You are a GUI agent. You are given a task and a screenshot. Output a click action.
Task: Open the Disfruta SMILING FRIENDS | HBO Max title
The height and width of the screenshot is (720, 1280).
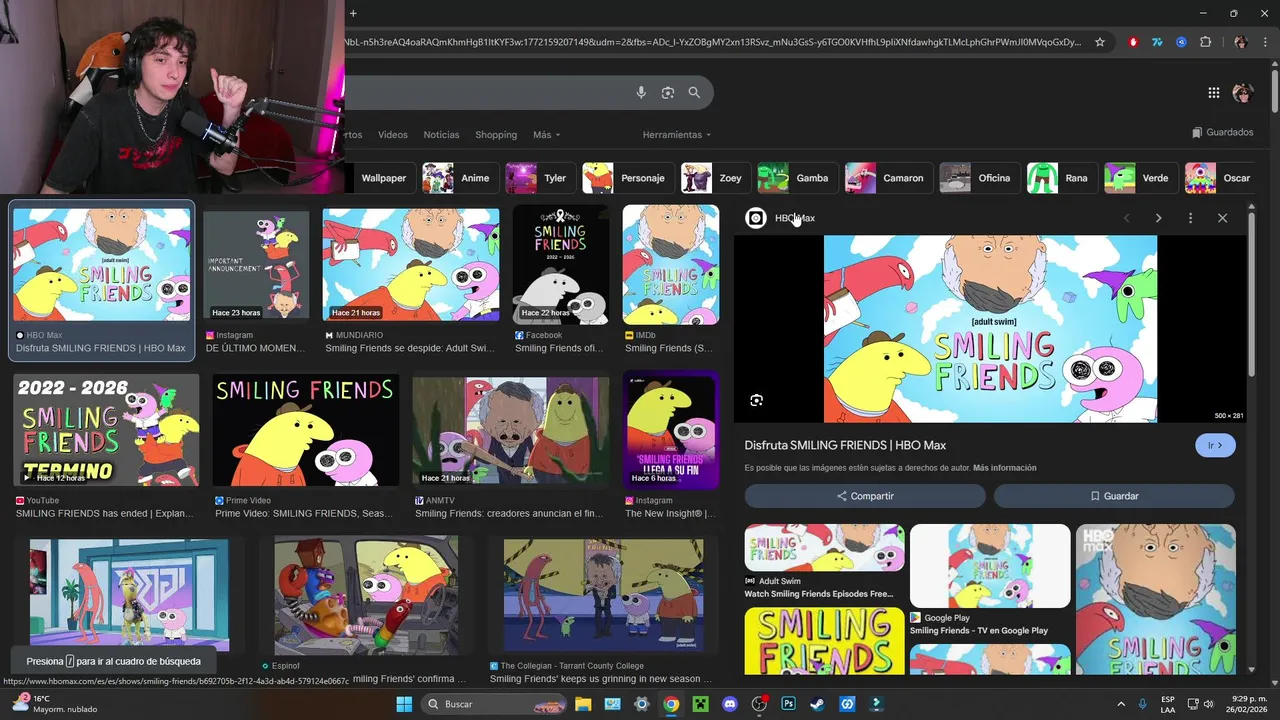click(x=845, y=445)
